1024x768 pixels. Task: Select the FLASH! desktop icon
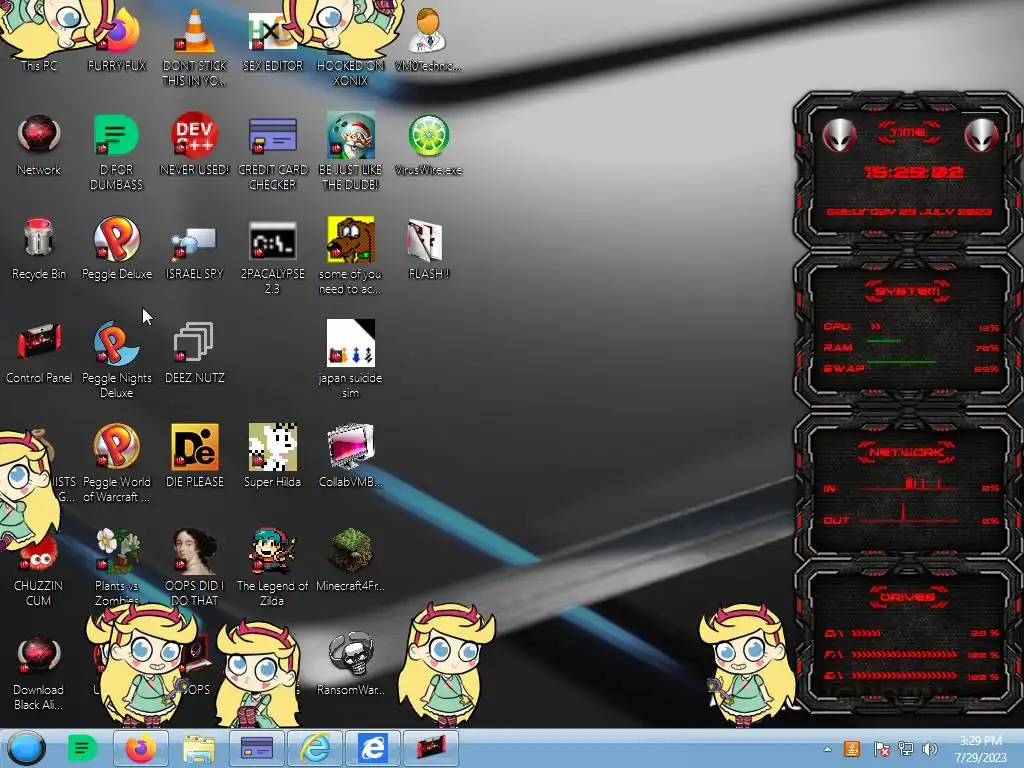click(428, 249)
